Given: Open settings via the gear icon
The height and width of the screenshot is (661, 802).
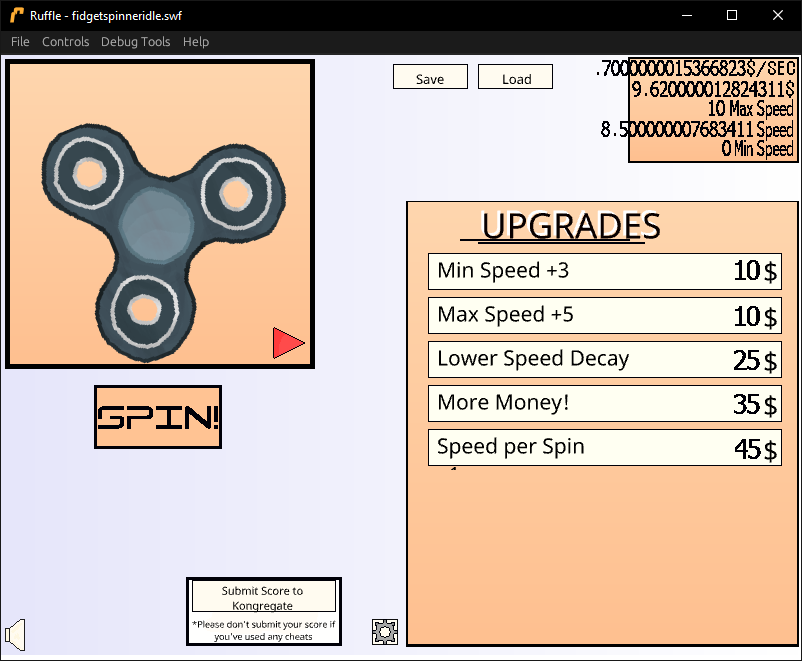Looking at the screenshot, I should pyautogui.click(x=384, y=631).
